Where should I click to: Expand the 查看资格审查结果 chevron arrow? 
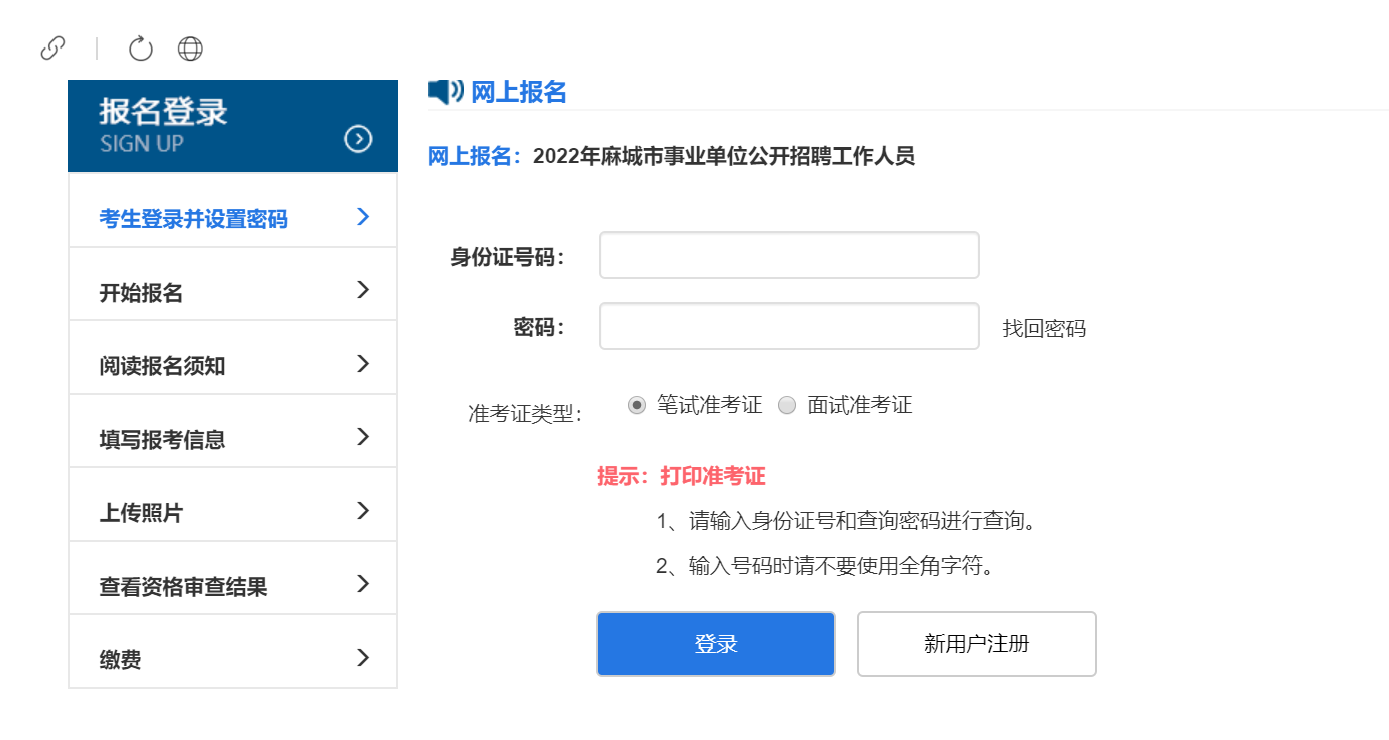(363, 584)
